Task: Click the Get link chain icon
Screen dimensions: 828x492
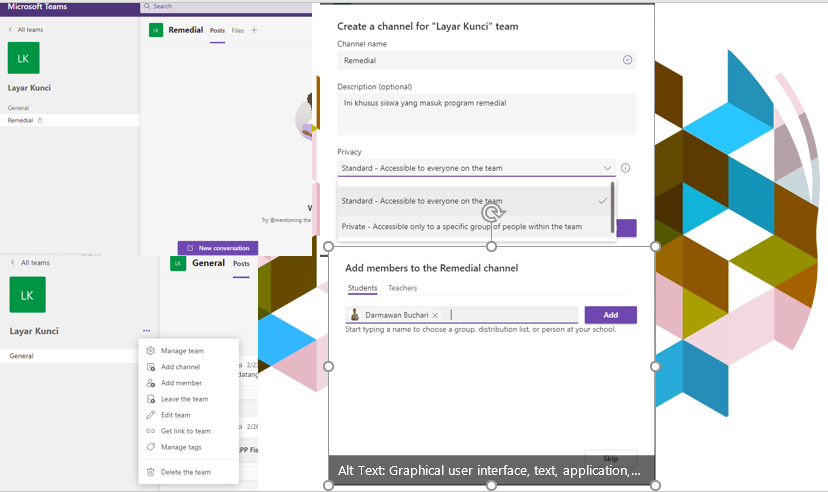Action: tap(150, 431)
